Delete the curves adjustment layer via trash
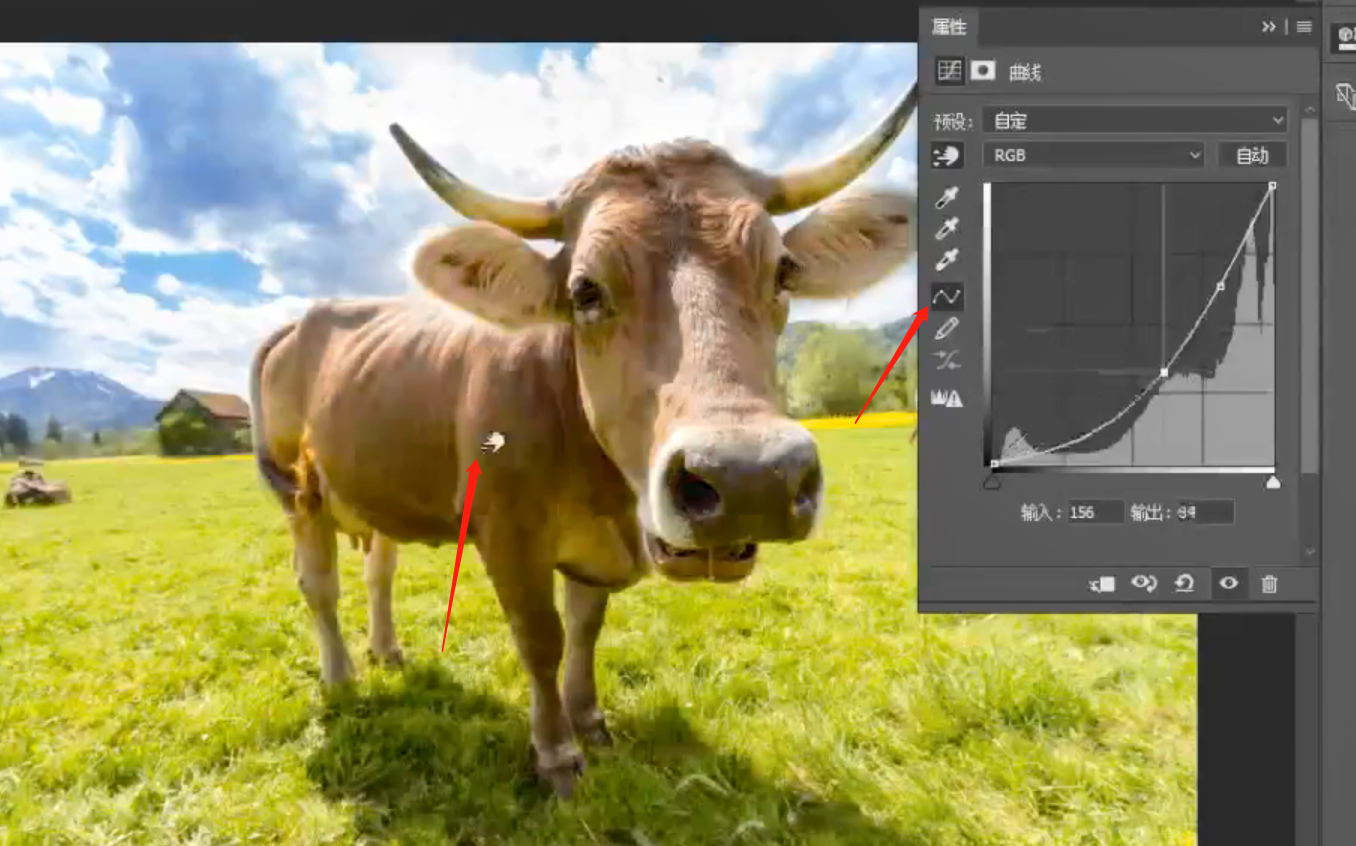 (1269, 584)
